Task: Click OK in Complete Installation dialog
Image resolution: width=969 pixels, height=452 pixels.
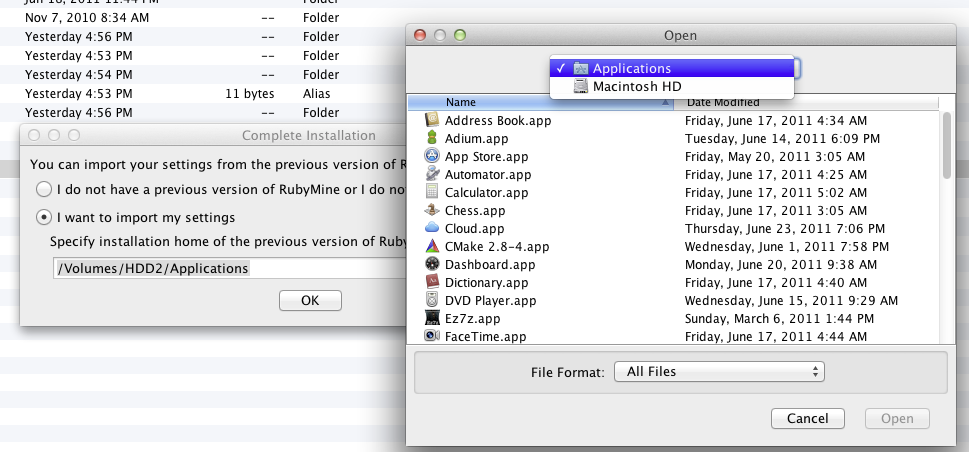Action: coord(310,301)
